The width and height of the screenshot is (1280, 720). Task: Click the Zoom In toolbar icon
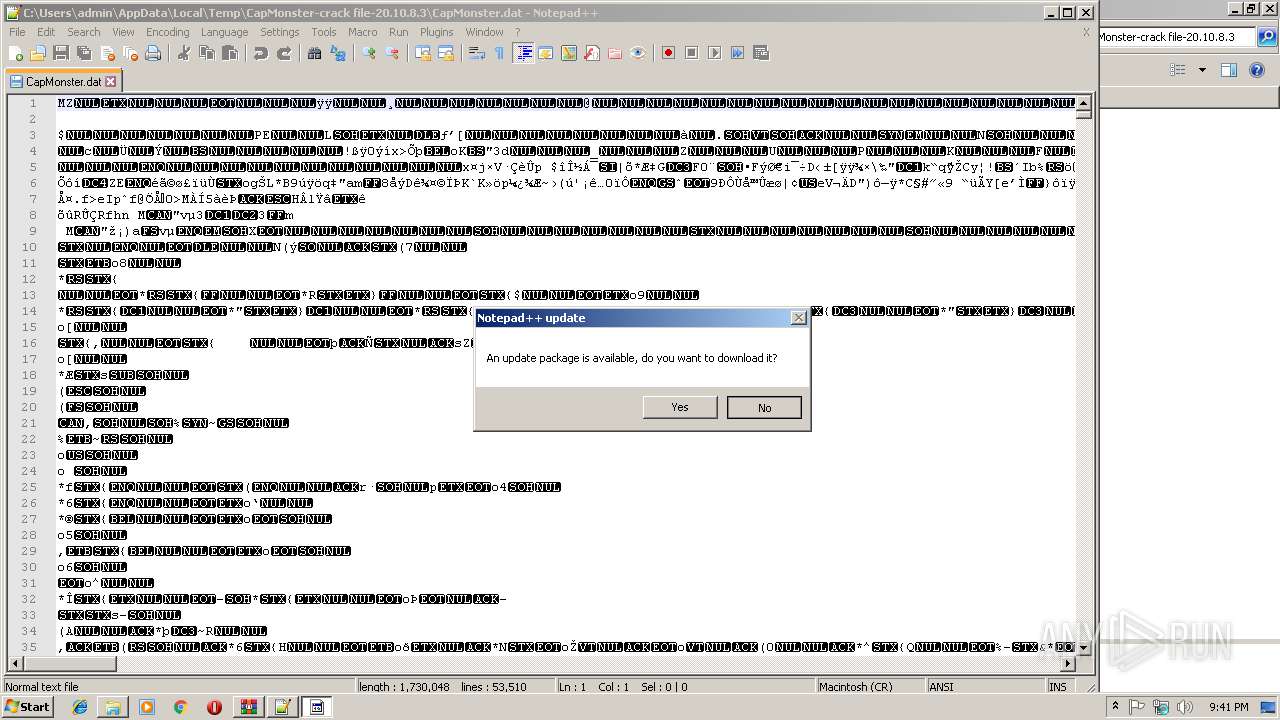(369, 53)
